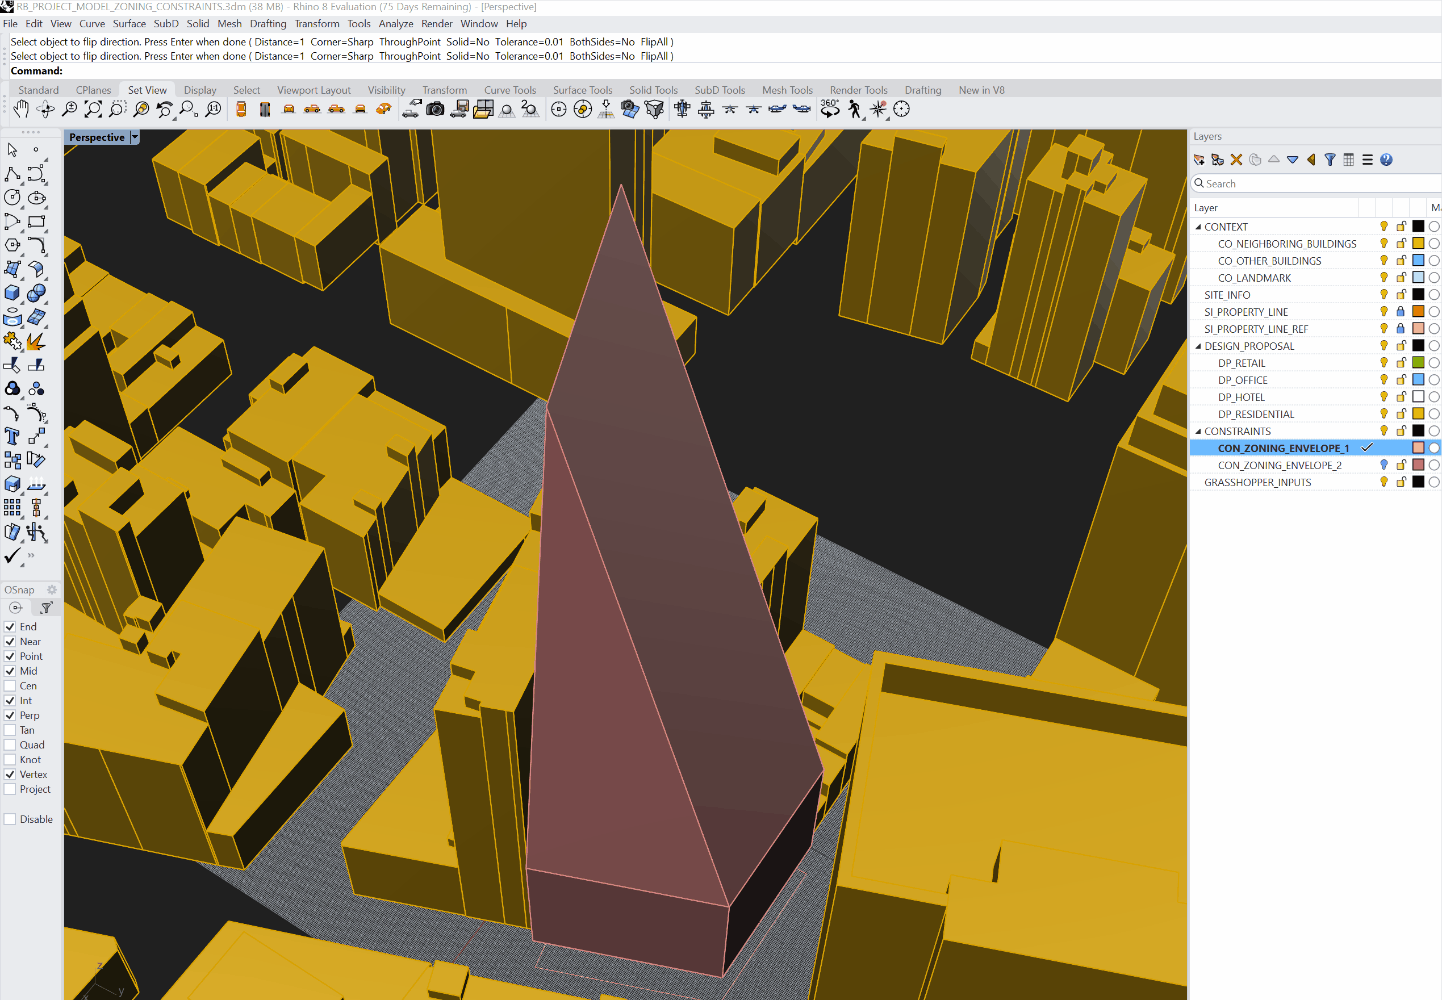This screenshot has height=1000, width=1442.
Task: Select the Box solid tool
Action: (x=13, y=293)
